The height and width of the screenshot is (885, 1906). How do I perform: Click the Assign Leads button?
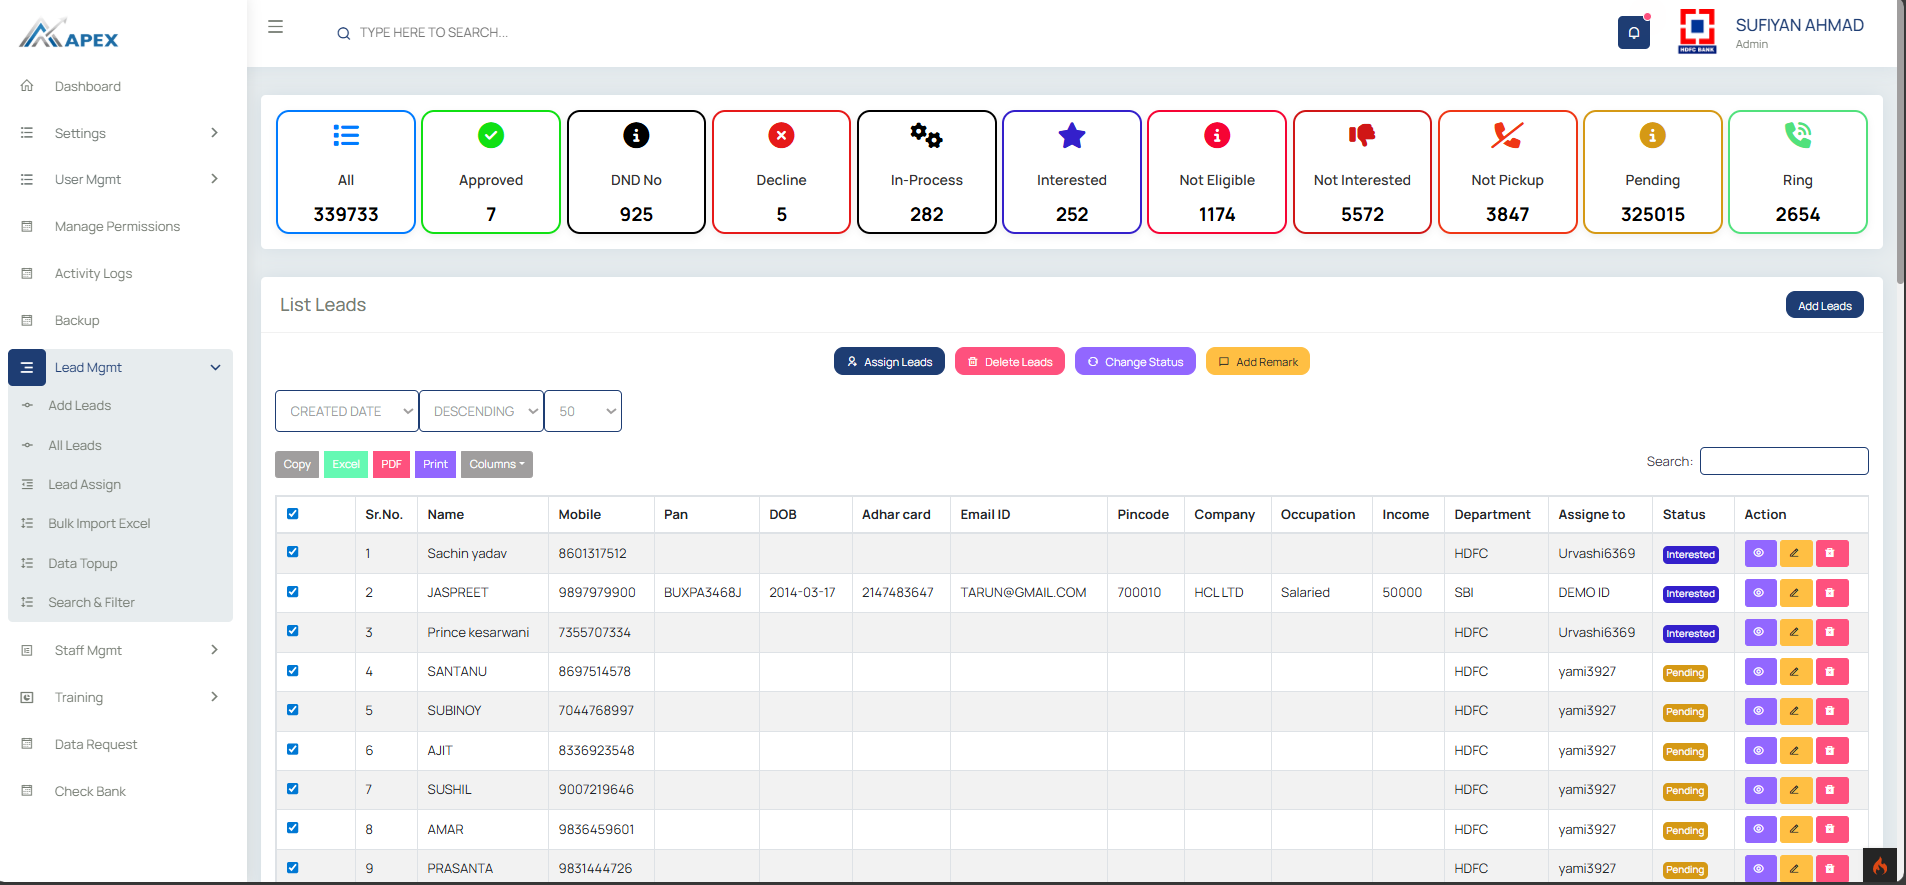click(x=889, y=362)
